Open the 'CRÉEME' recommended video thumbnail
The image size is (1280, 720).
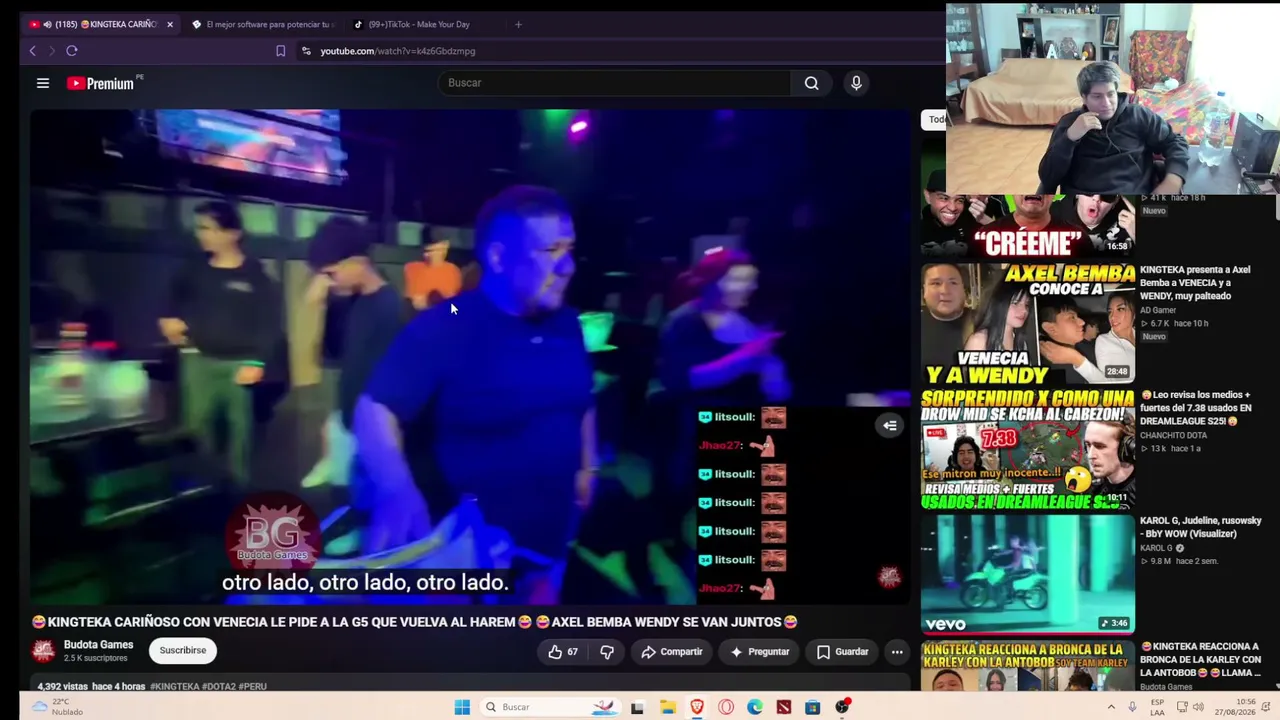(1028, 226)
